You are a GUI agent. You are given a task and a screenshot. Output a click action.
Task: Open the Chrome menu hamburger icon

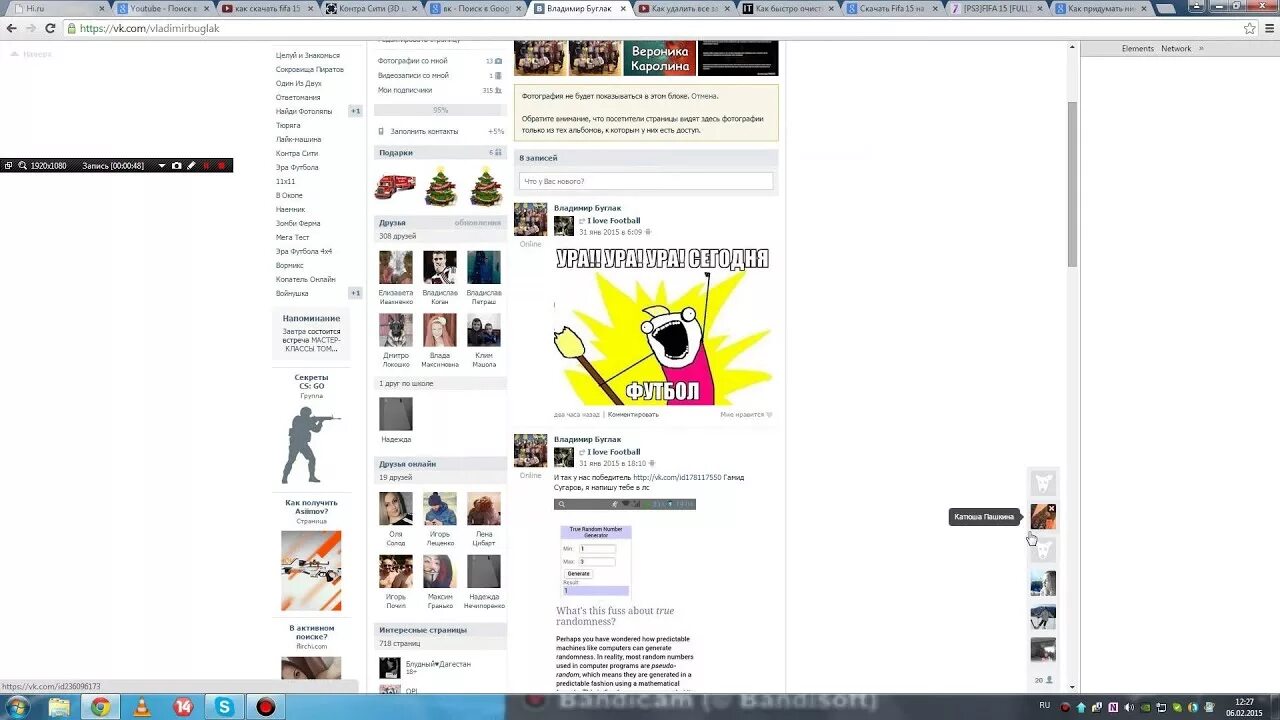click(1269, 28)
